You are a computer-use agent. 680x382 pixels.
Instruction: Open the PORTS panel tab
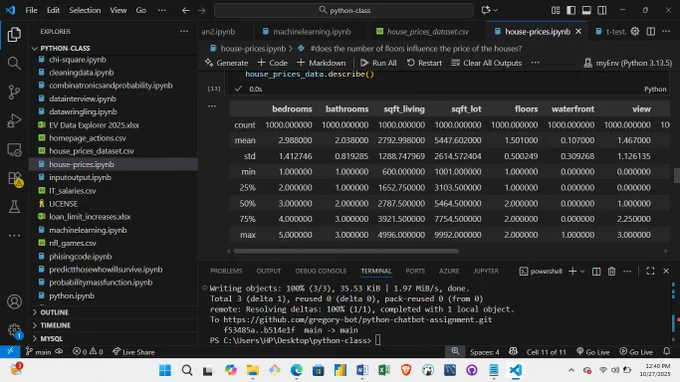click(415, 271)
